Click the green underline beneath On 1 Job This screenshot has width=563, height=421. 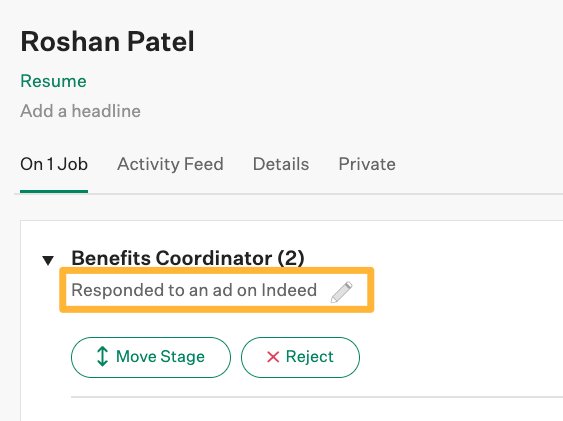pos(54,191)
